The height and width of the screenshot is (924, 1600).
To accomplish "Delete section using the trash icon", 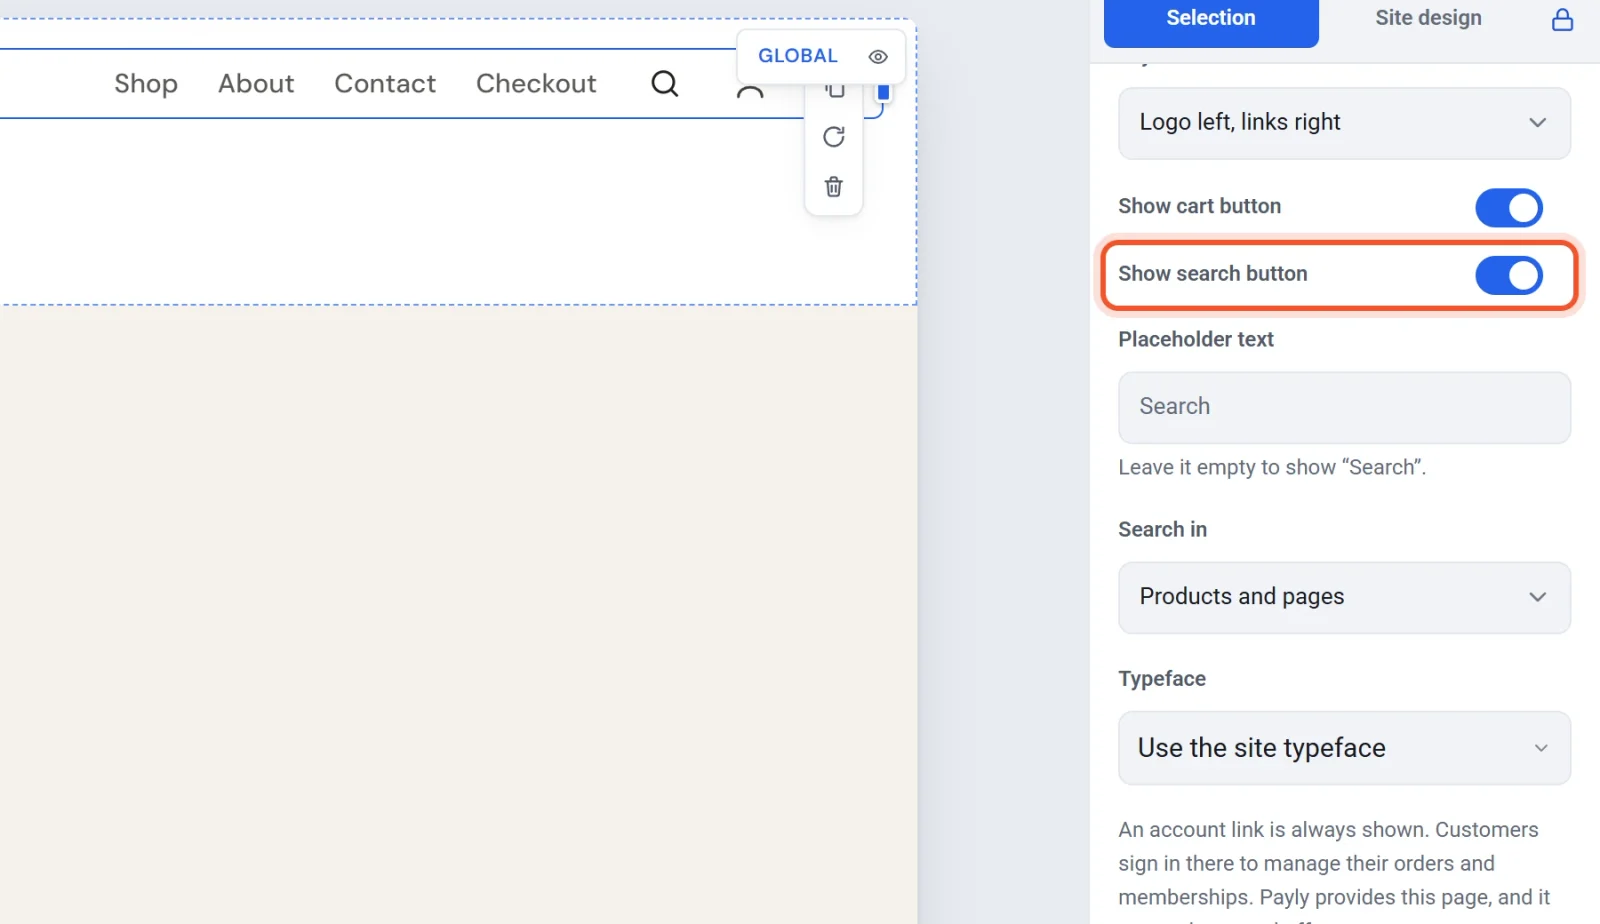I will [x=834, y=187].
